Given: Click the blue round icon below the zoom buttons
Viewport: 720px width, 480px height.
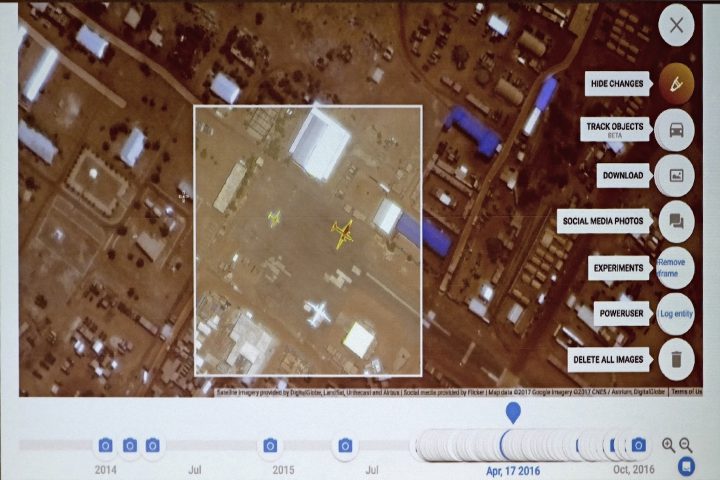Looking at the screenshot, I should [686, 466].
